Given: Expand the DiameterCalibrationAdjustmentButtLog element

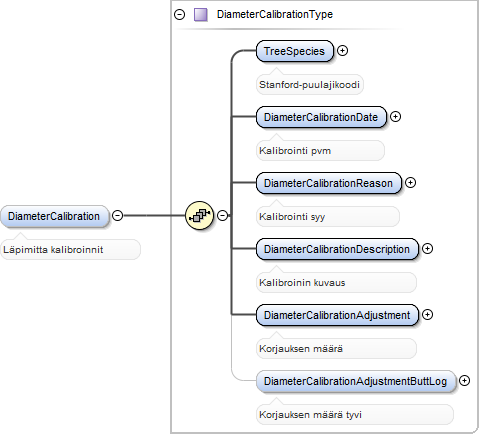Looking at the screenshot, I should click(x=464, y=381).
